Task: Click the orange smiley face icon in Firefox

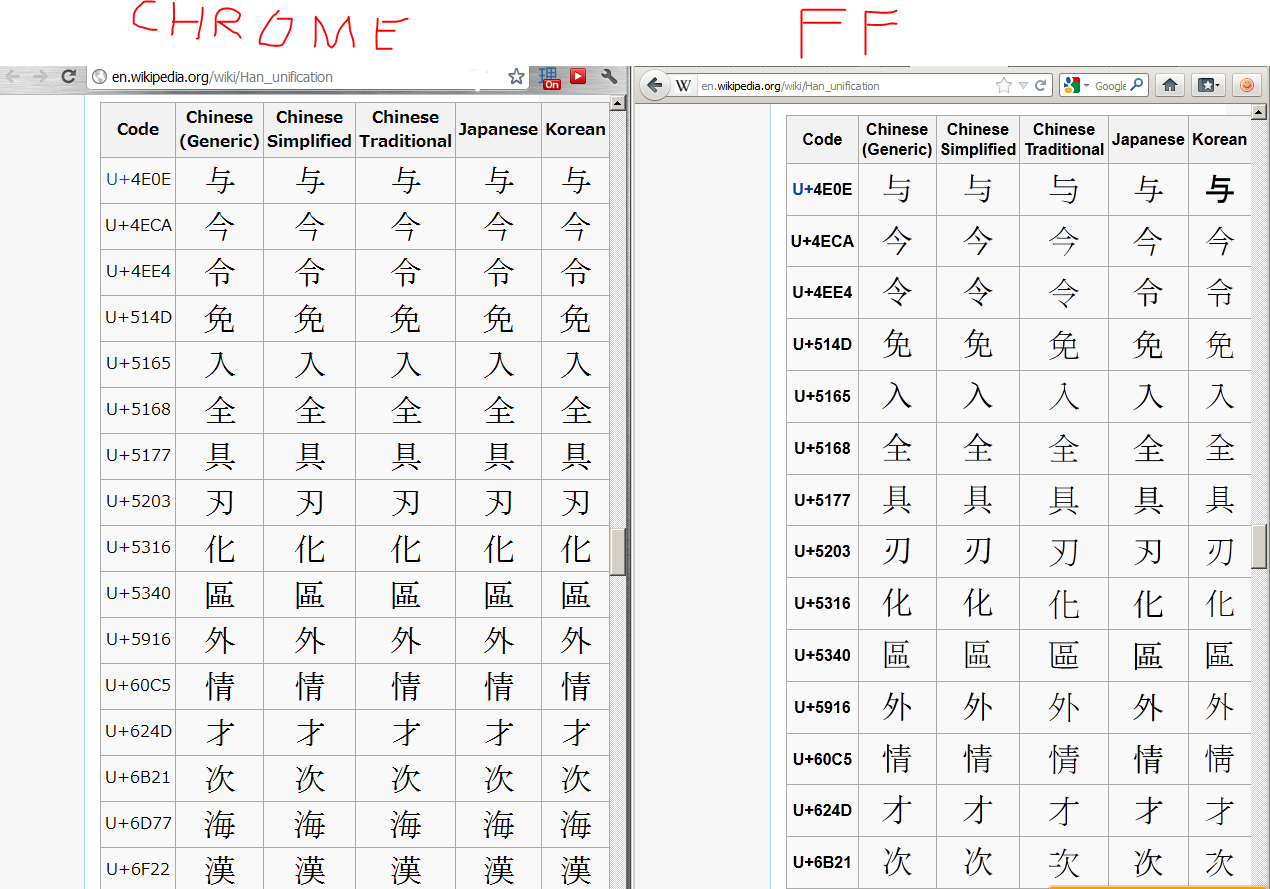Action: [1246, 85]
